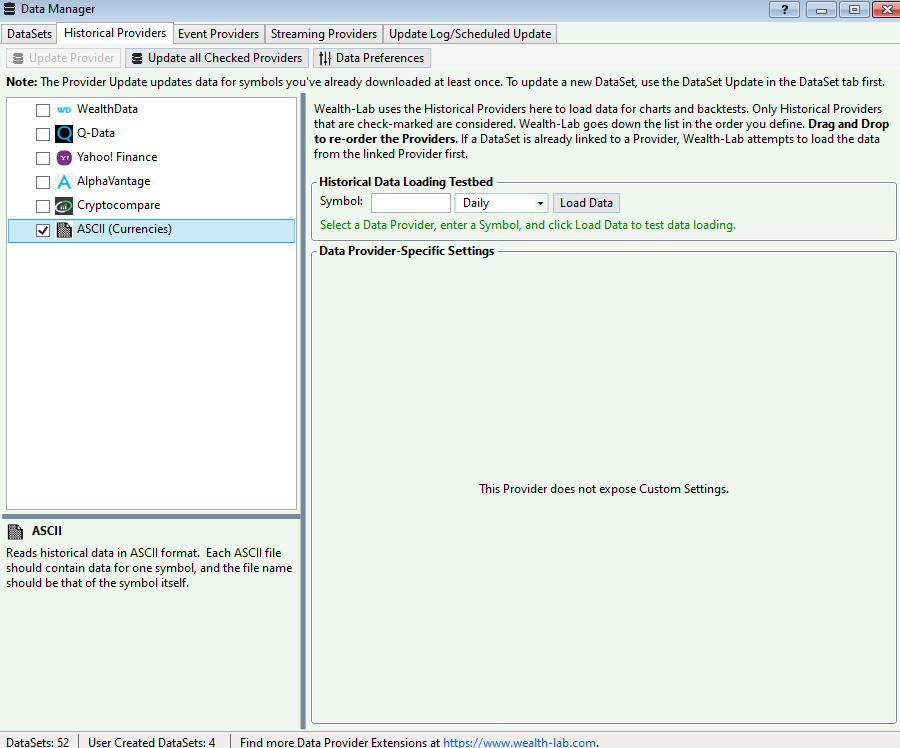Click the Yahoo! Finance purple icon

64,158
